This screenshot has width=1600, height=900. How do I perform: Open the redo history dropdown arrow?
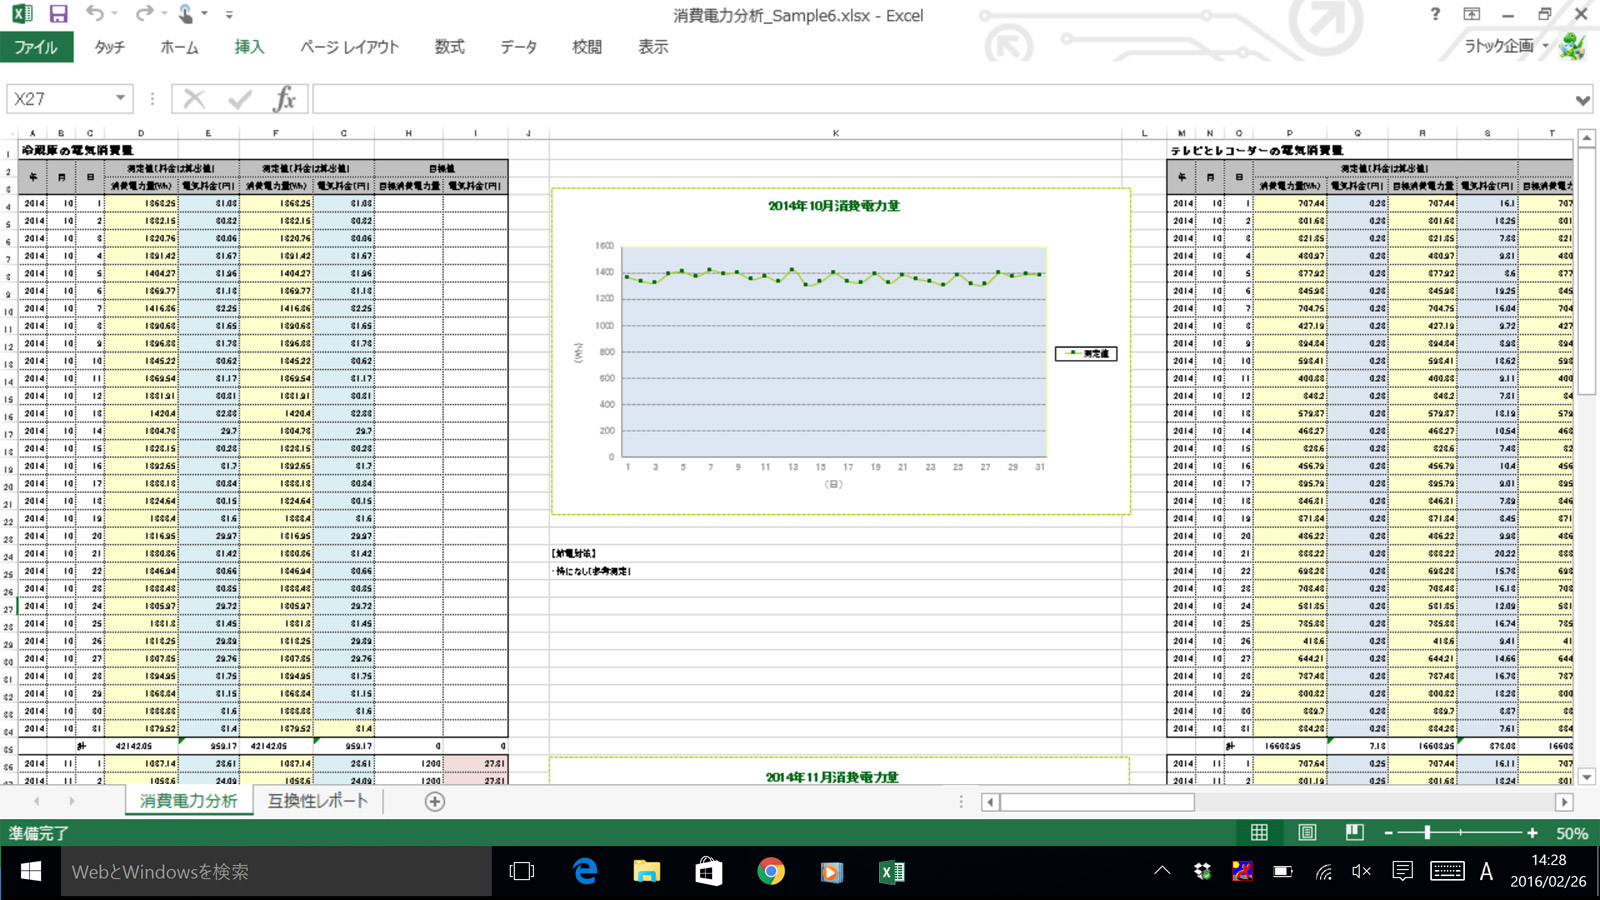165,14
